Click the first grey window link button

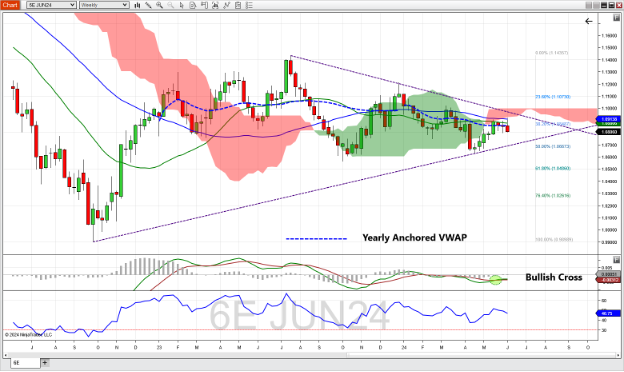pyautogui.click(x=589, y=5)
